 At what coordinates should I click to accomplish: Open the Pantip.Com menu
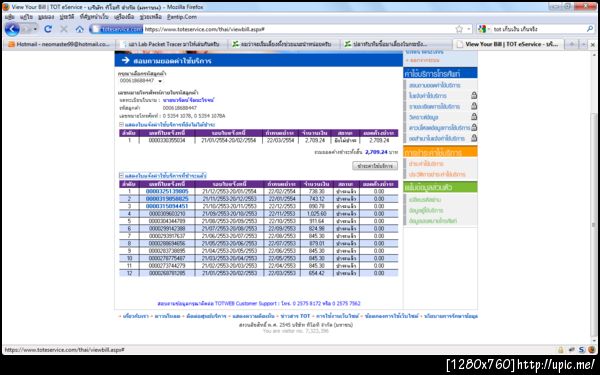(x=182, y=17)
